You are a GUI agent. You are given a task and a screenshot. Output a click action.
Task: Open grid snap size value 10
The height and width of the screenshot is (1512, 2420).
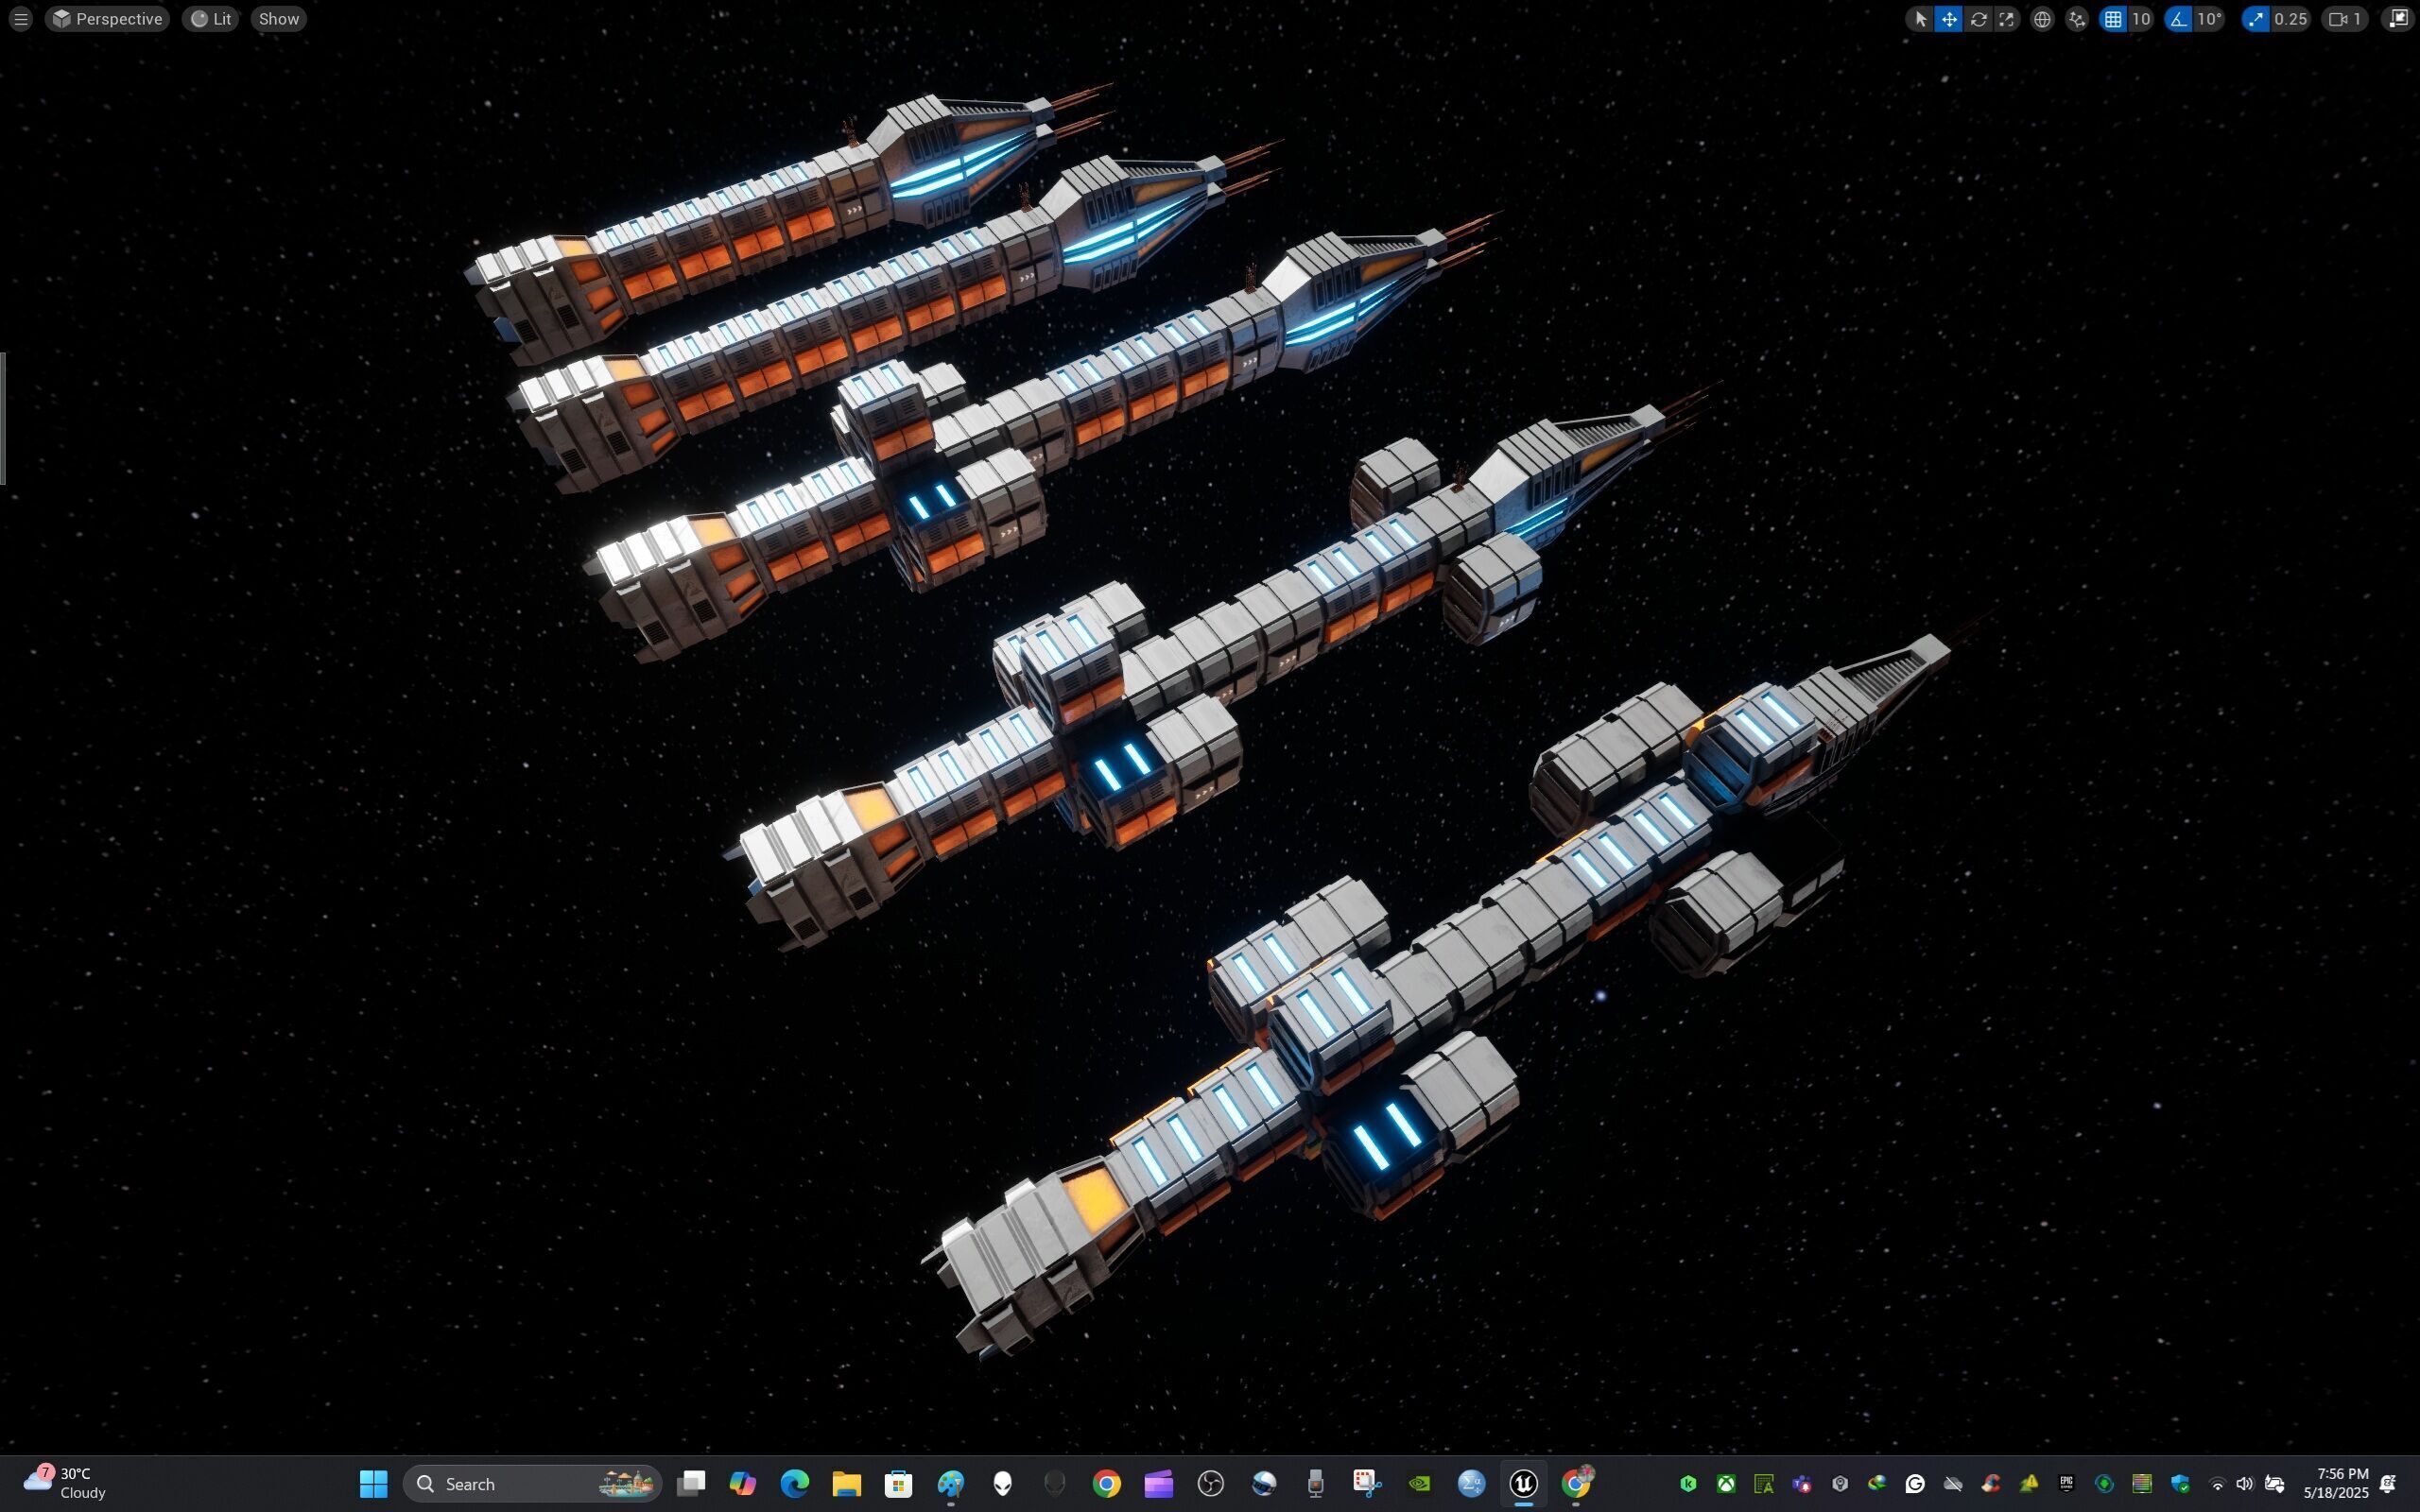click(2140, 19)
